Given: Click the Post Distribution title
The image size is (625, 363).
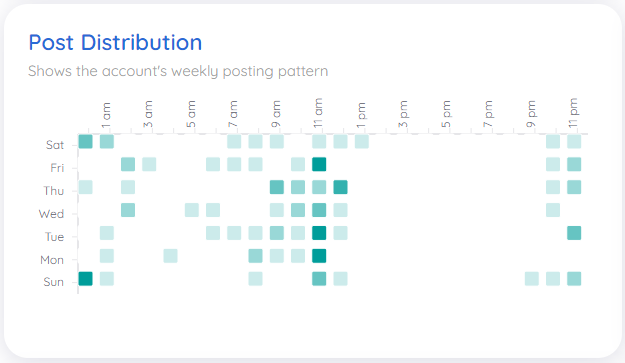Looking at the screenshot, I should 115,43.
